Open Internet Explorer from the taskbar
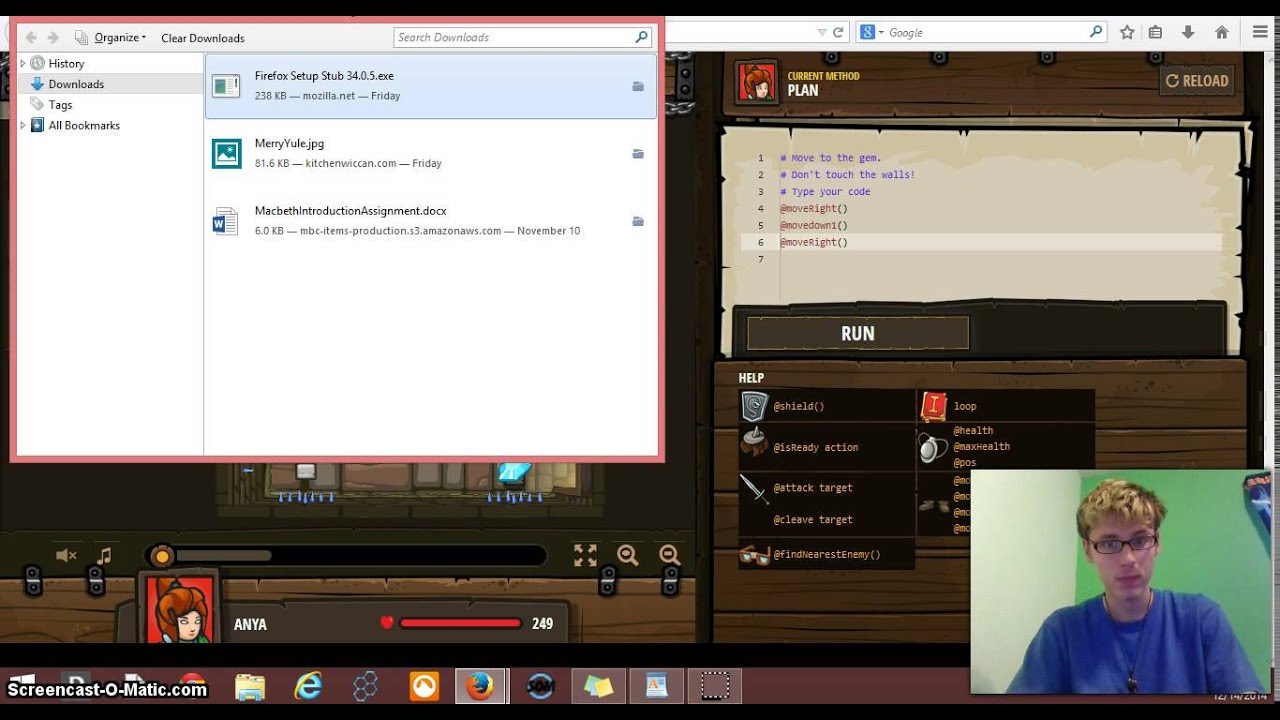The width and height of the screenshot is (1280, 720). coord(308,686)
